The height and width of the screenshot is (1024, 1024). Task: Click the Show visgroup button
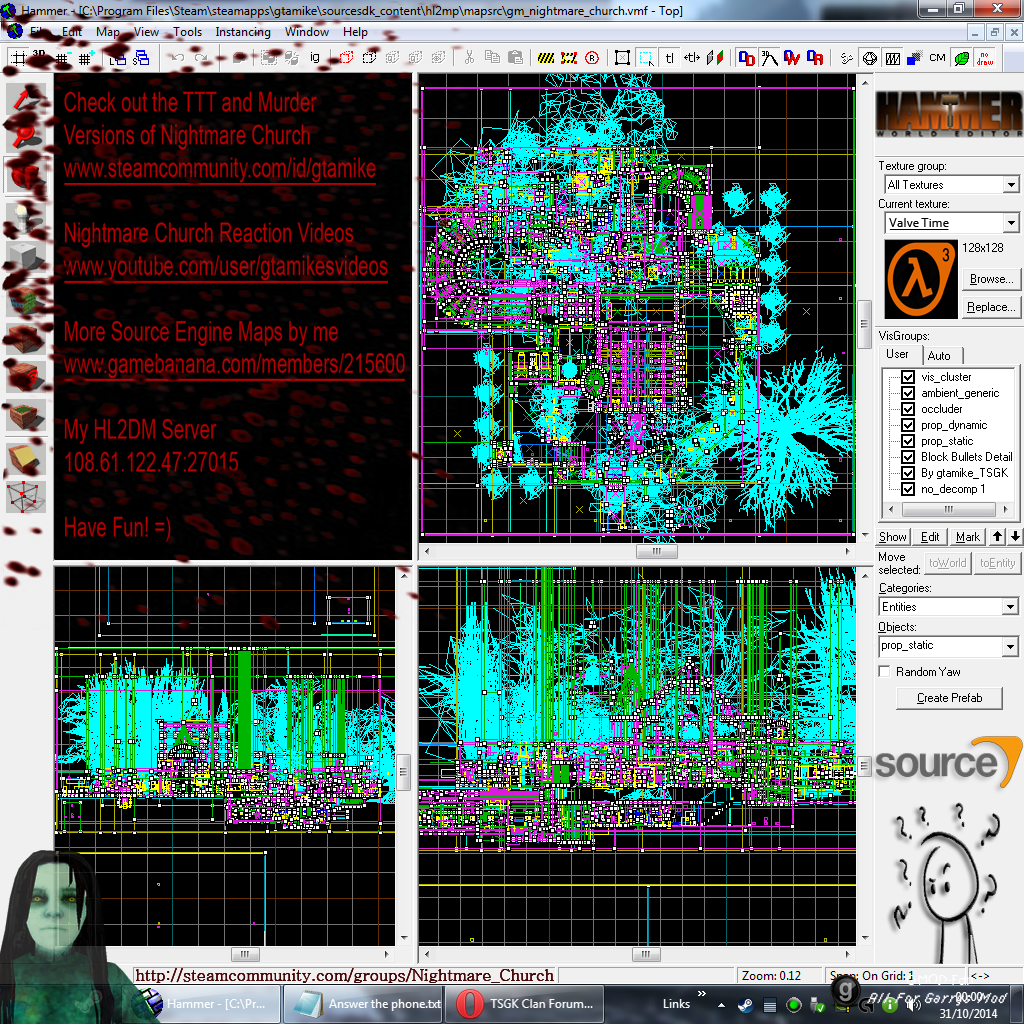pos(893,537)
